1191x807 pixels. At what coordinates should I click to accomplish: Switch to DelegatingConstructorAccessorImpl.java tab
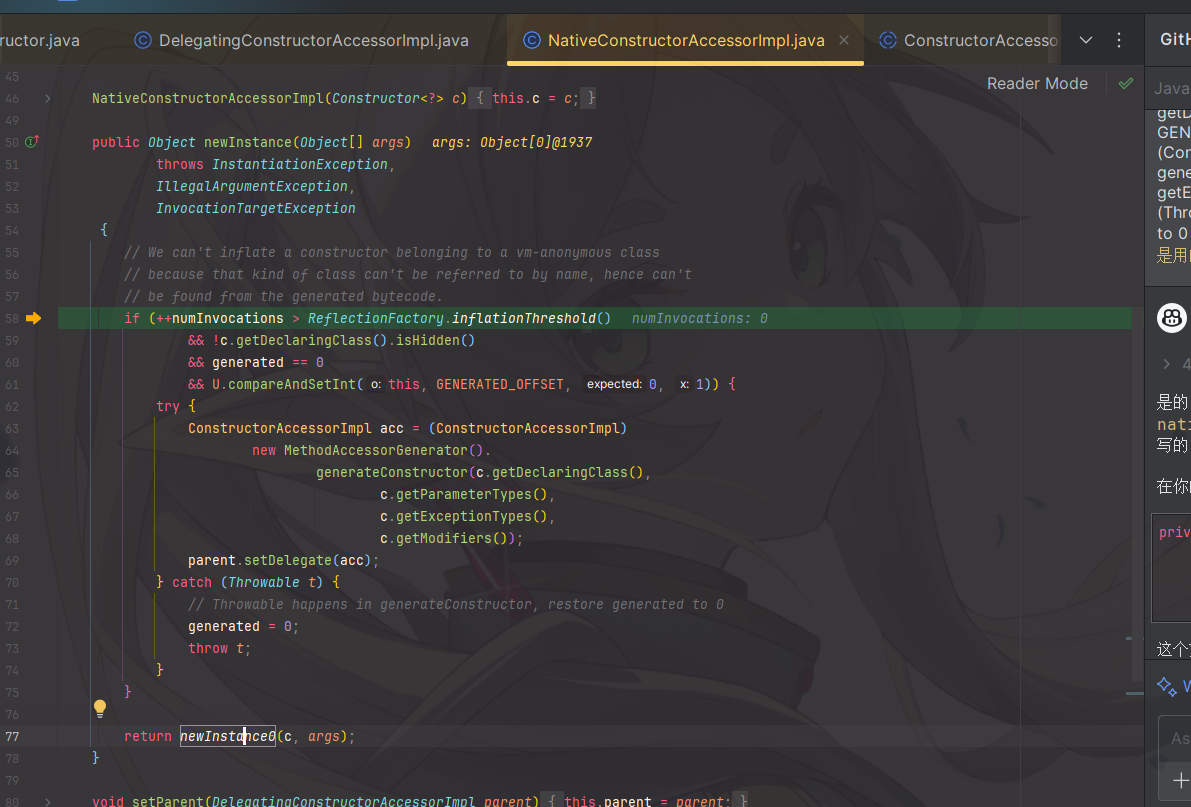(302, 40)
